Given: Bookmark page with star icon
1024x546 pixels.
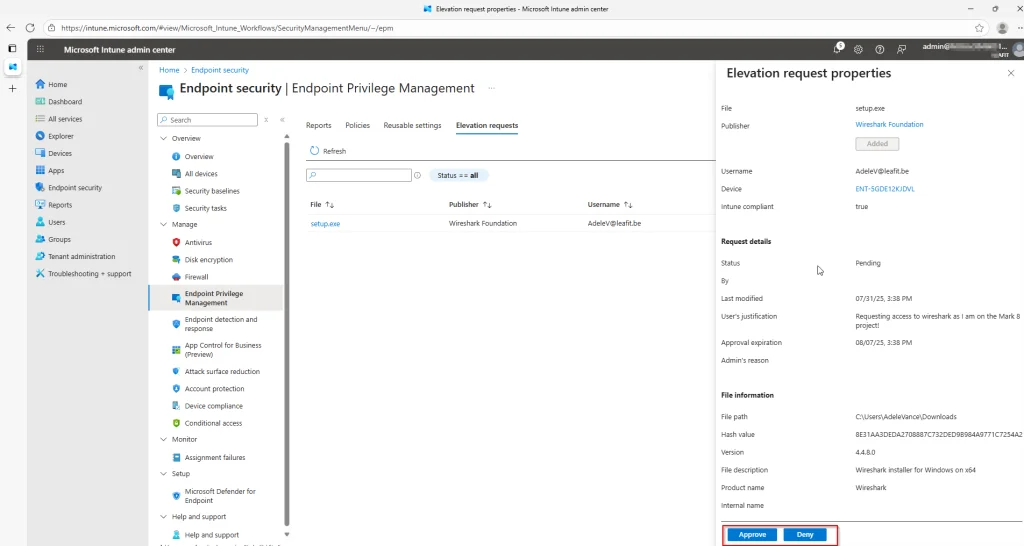Looking at the screenshot, I should [979, 28].
